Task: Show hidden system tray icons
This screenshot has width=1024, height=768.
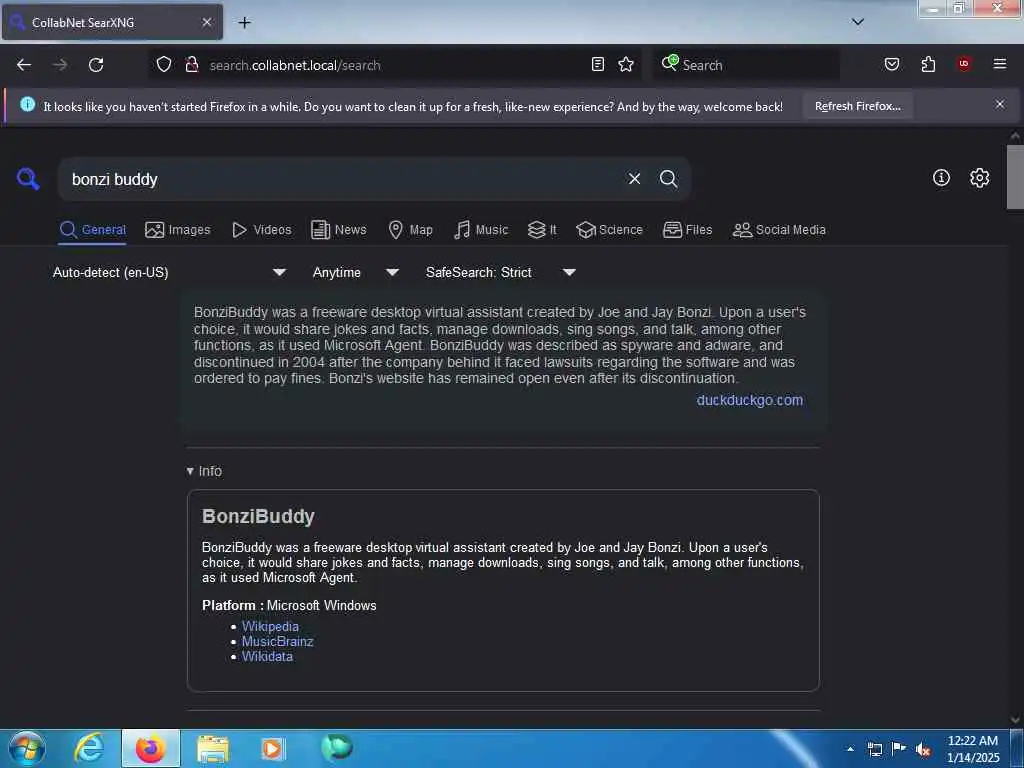Action: (850, 749)
